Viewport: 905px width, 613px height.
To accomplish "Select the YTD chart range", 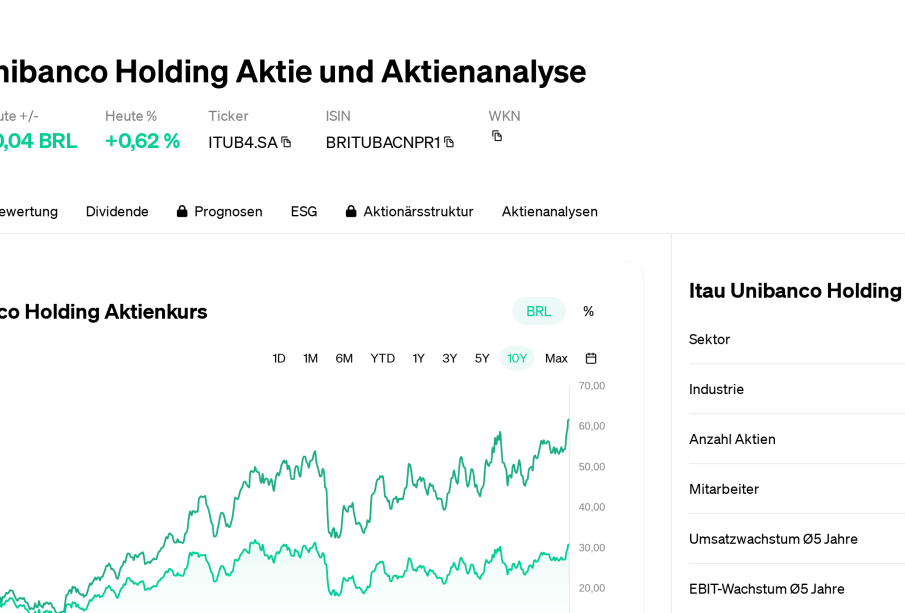I will (x=382, y=358).
